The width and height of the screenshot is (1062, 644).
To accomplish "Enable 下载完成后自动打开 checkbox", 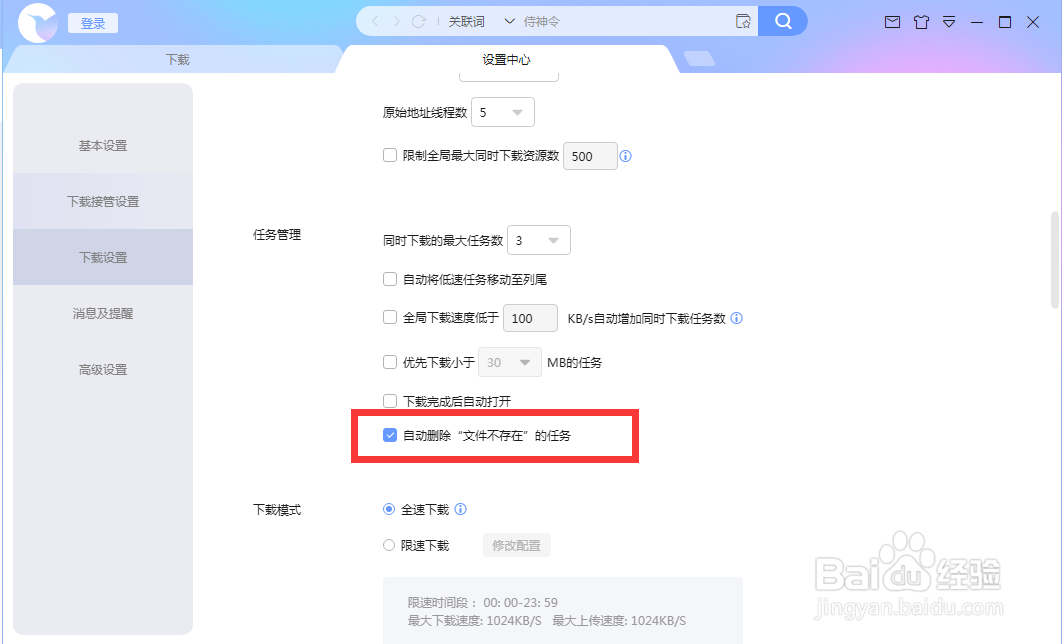I will (389, 401).
